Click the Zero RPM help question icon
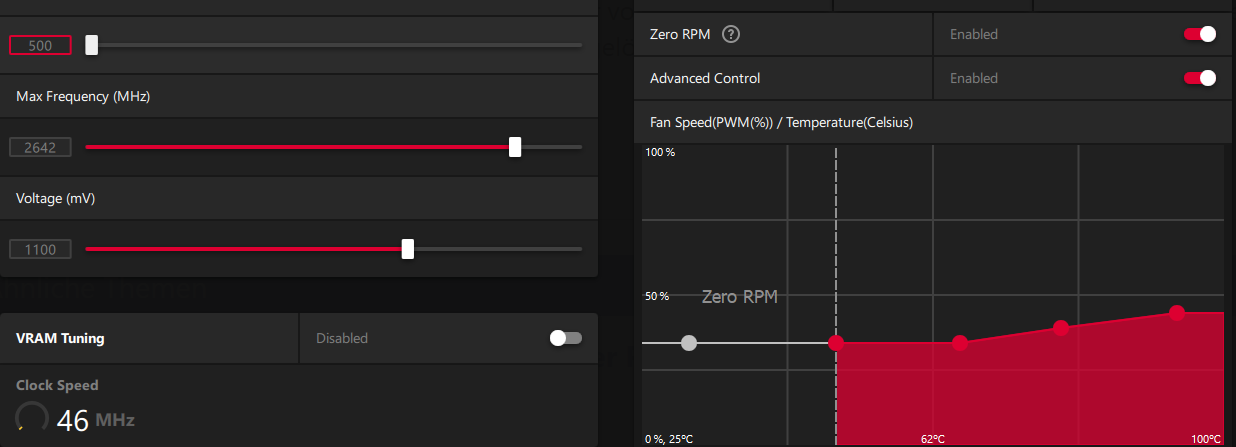 (731, 34)
